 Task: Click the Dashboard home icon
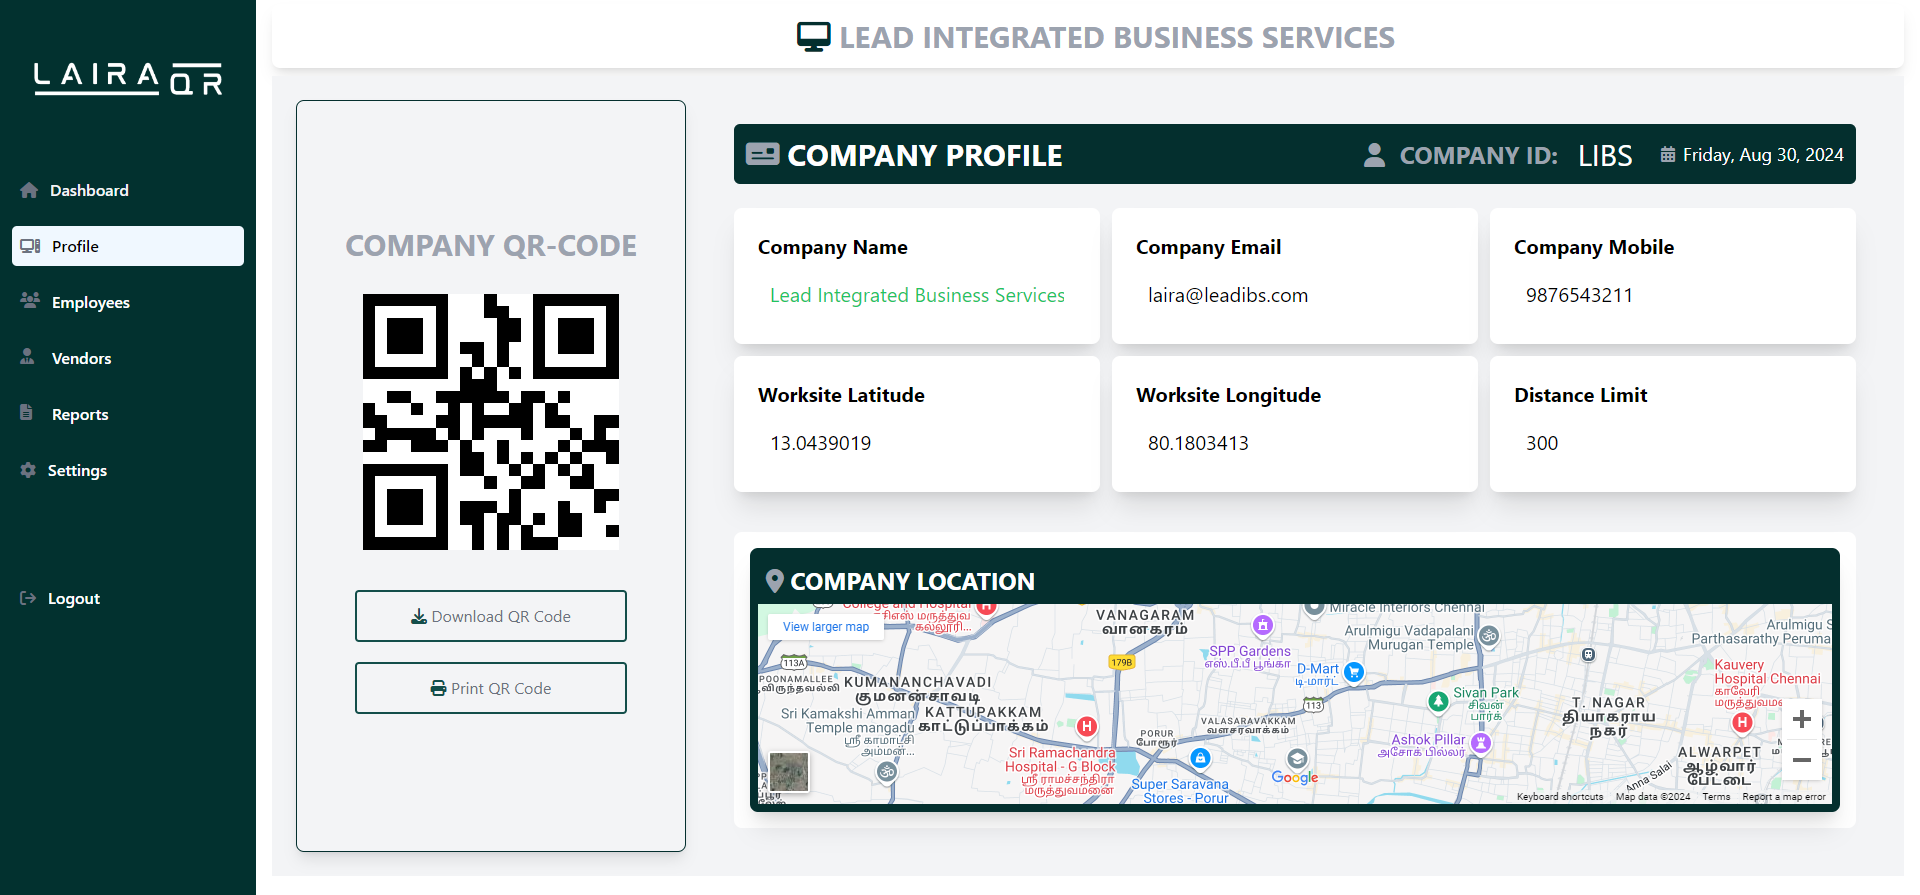coord(29,190)
